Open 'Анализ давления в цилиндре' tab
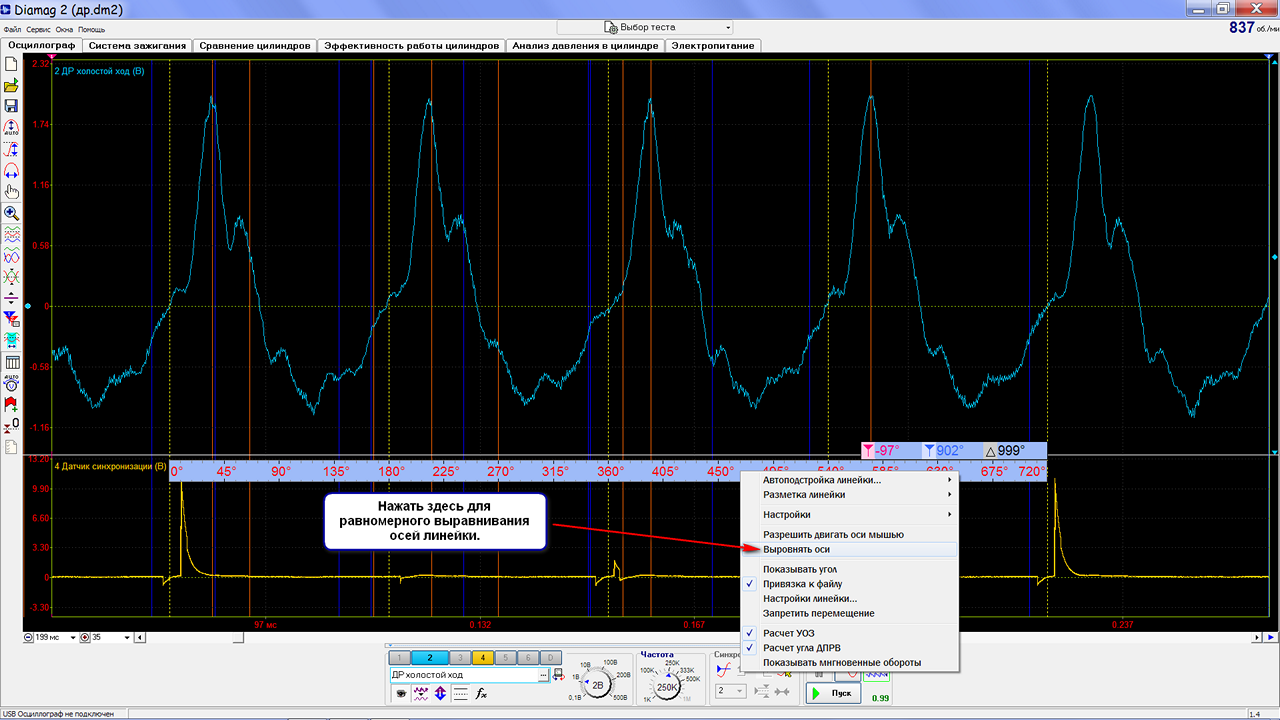 point(585,45)
